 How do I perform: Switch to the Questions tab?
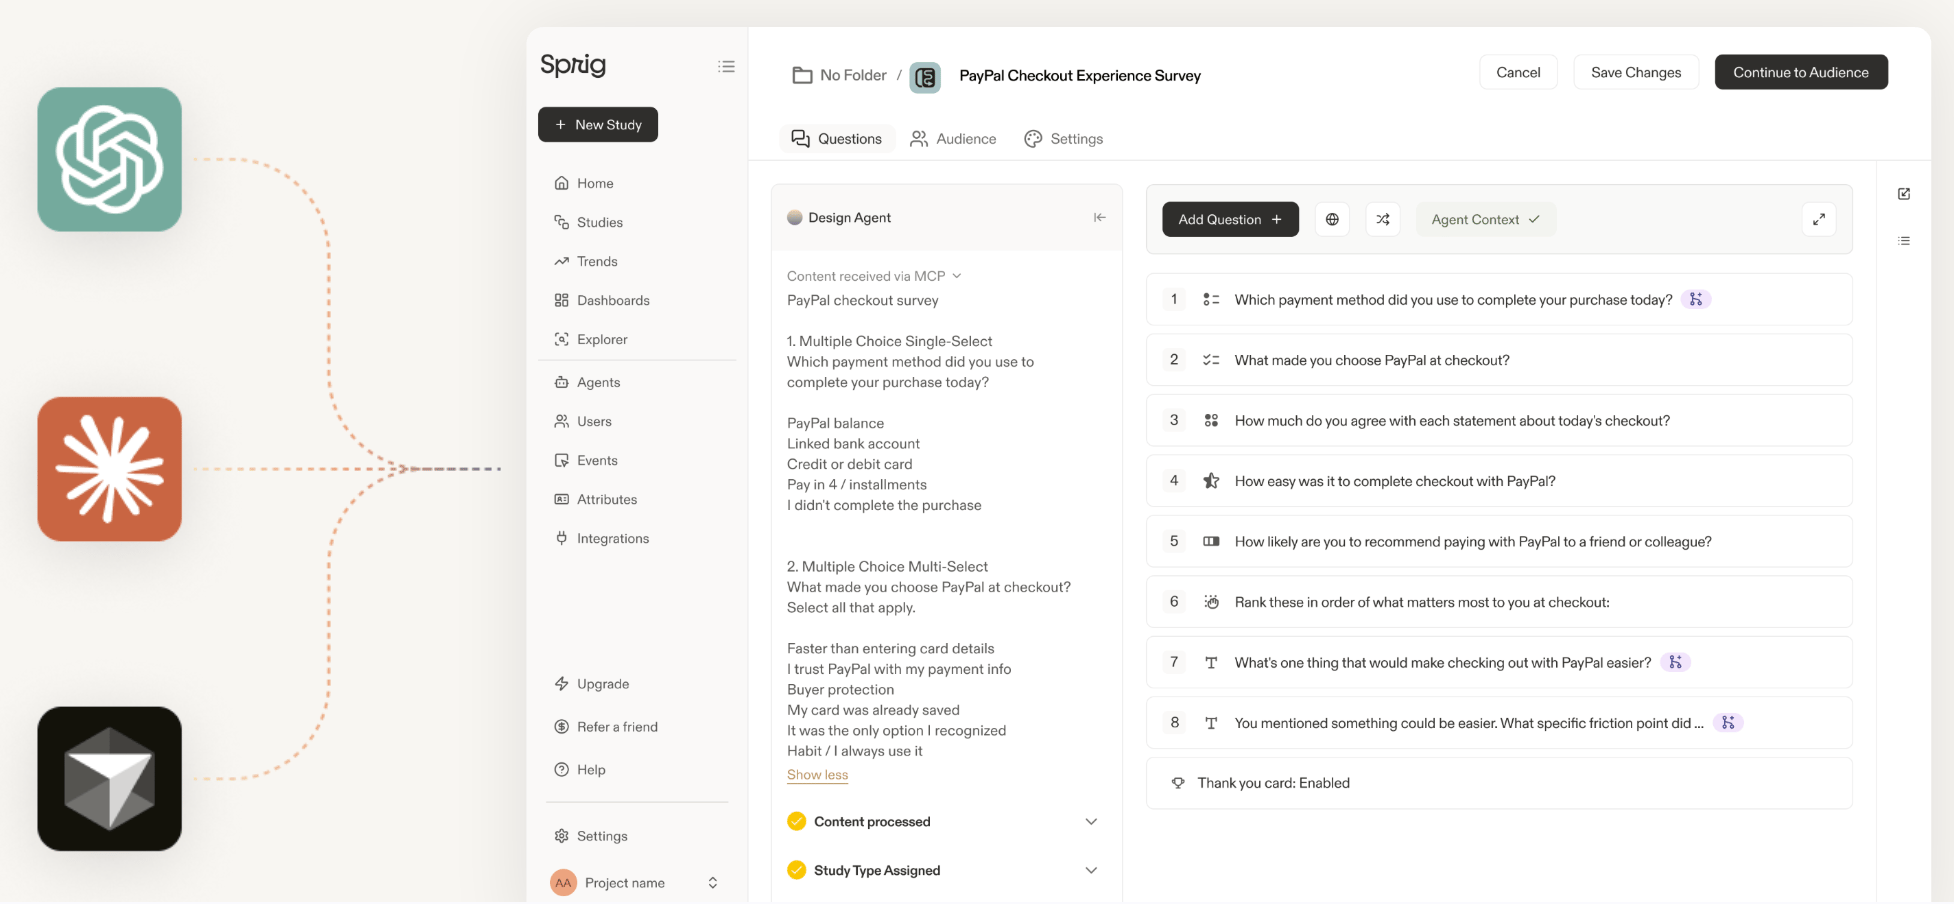(837, 139)
